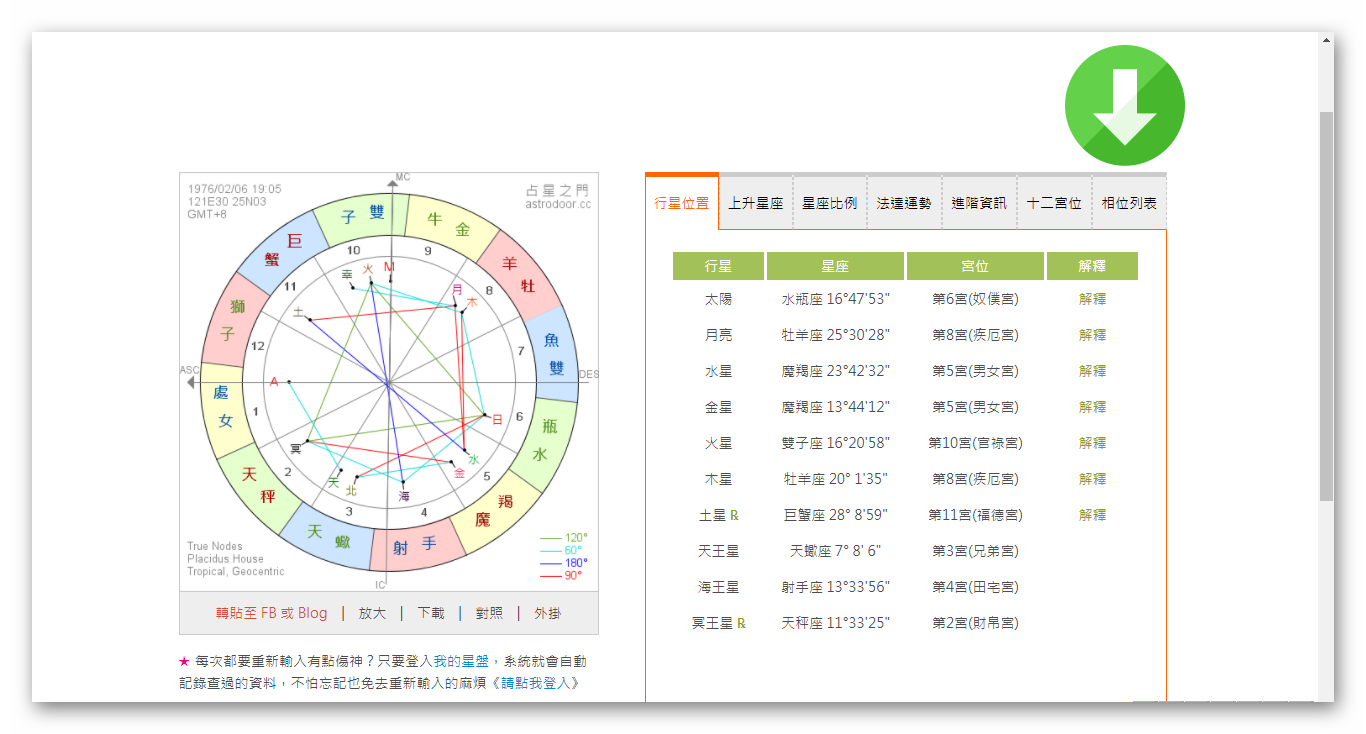Select the 冥王星 planet cell

click(x=718, y=623)
